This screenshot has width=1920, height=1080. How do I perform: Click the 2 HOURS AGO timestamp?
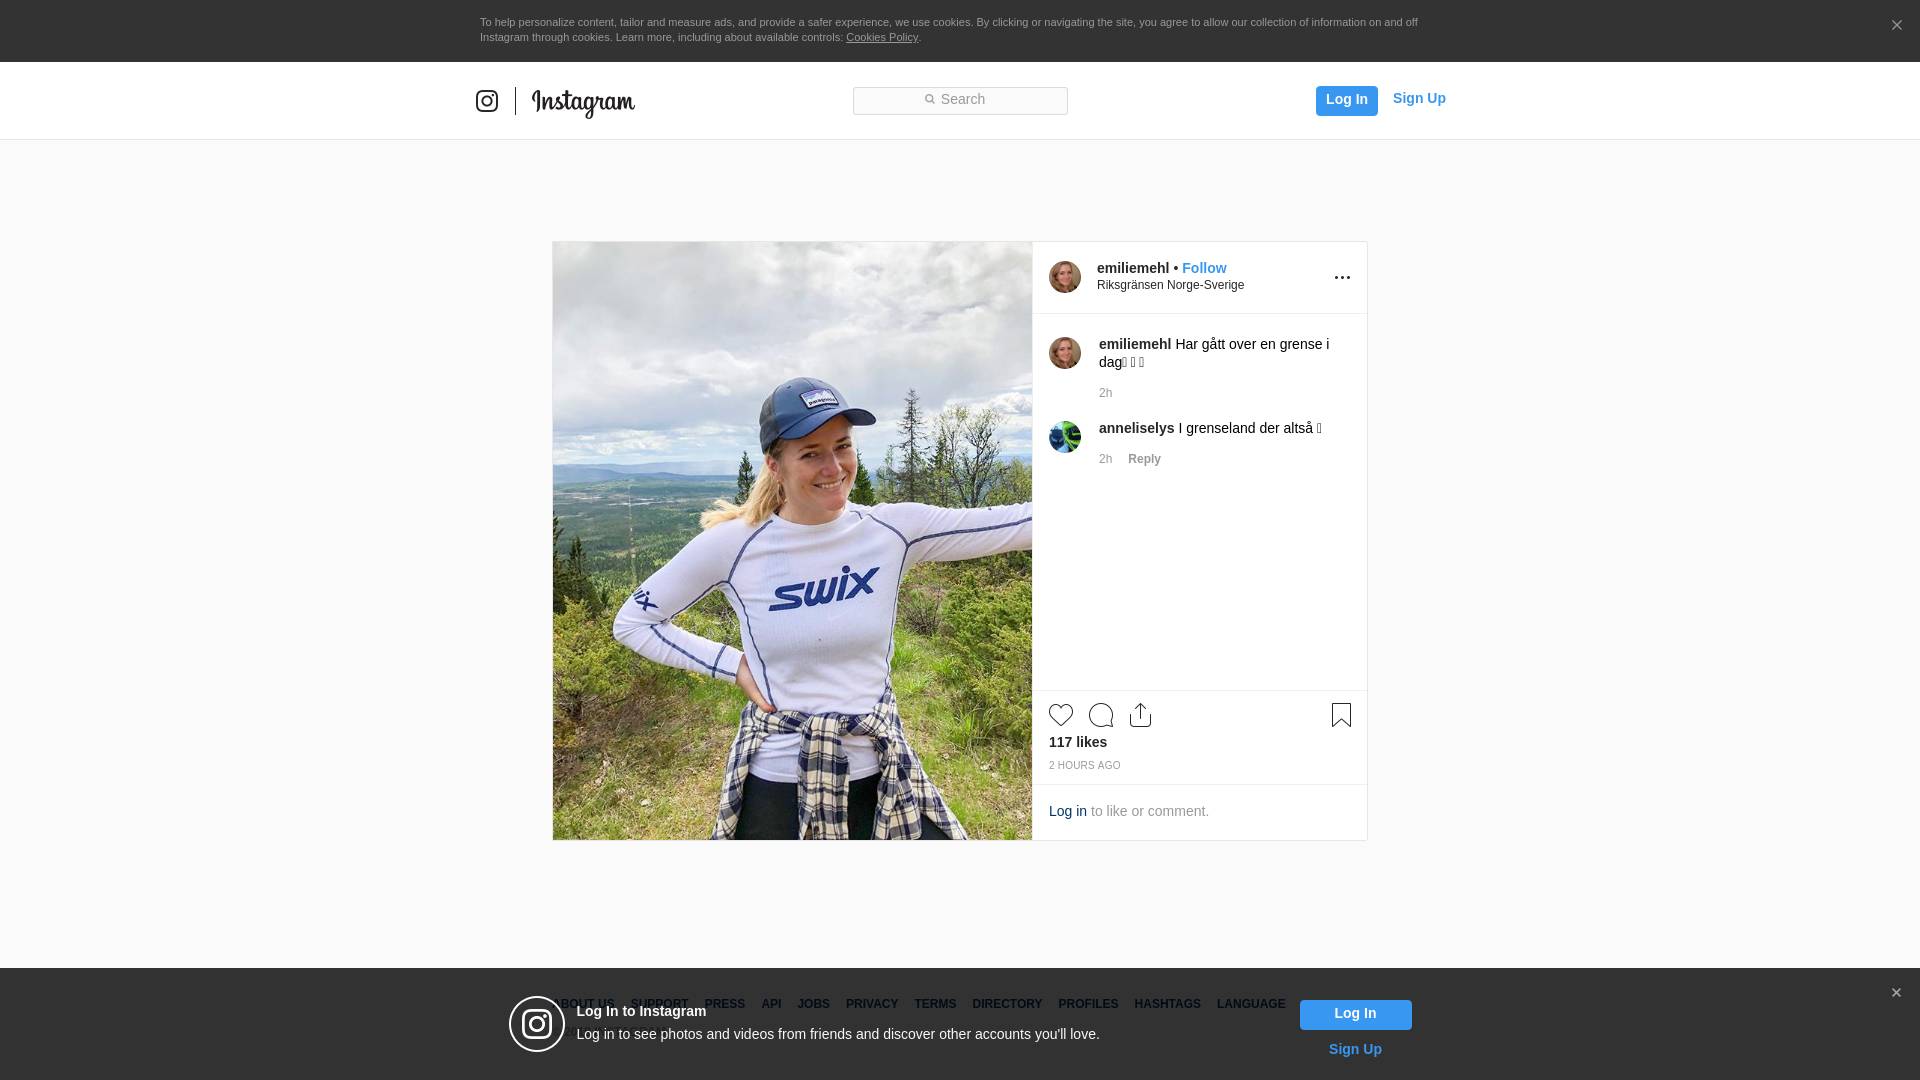pyautogui.click(x=1085, y=766)
